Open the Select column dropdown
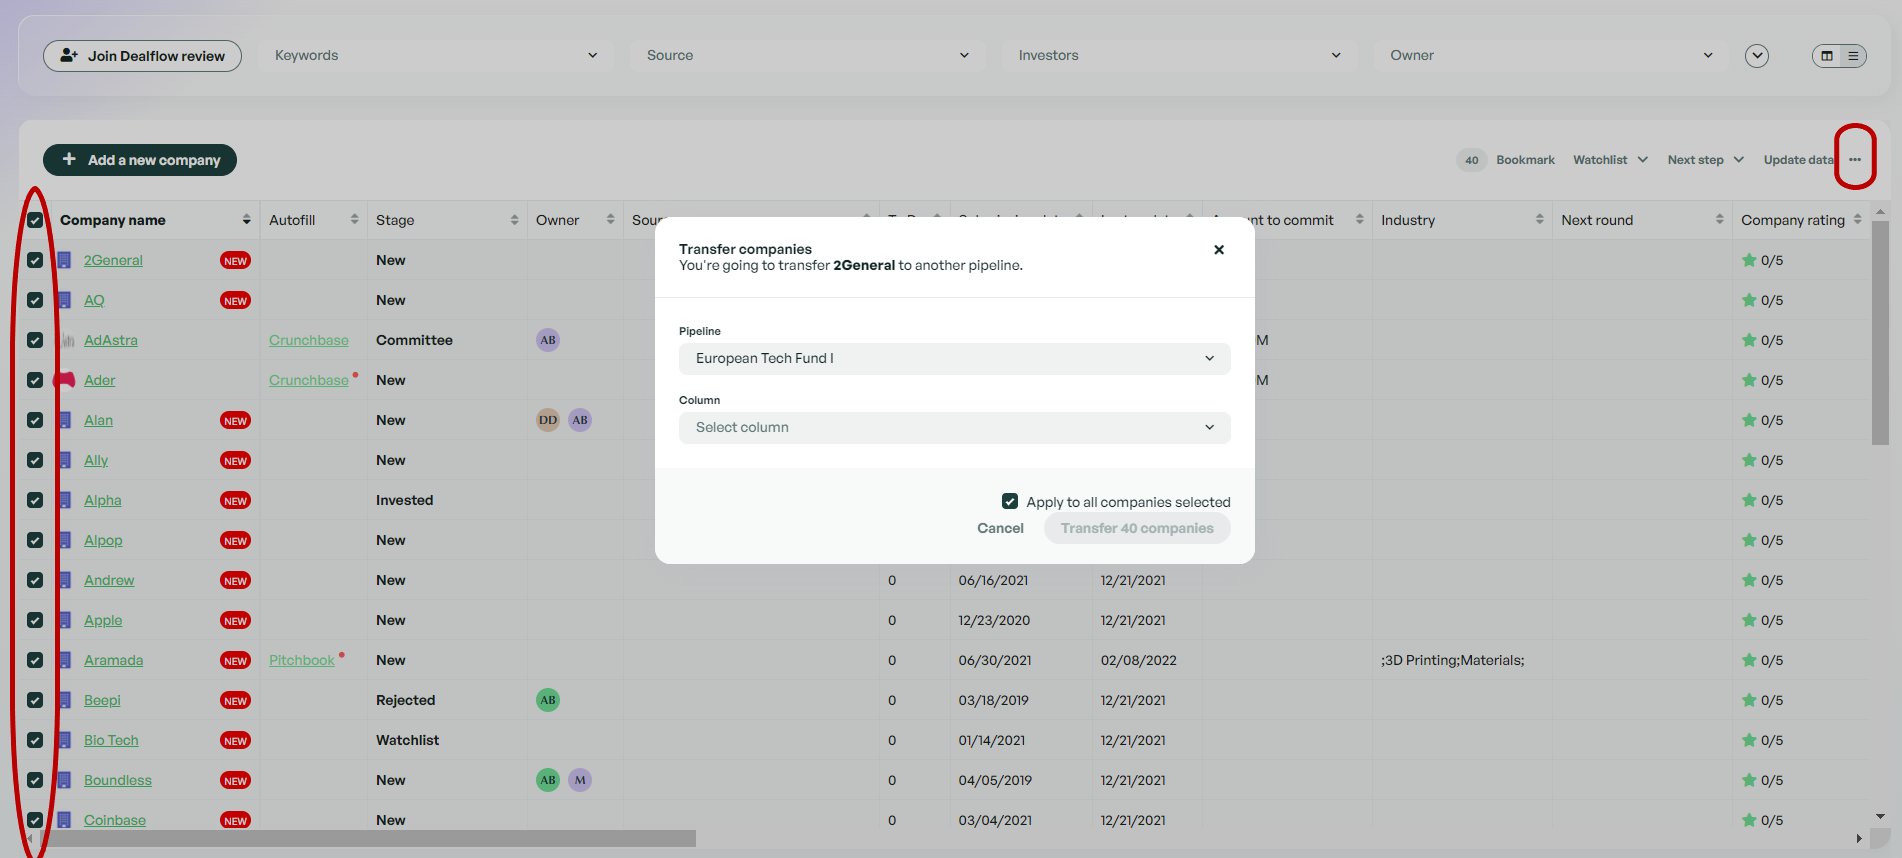Viewport: 1902px width, 858px height. click(x=955, y=428)
